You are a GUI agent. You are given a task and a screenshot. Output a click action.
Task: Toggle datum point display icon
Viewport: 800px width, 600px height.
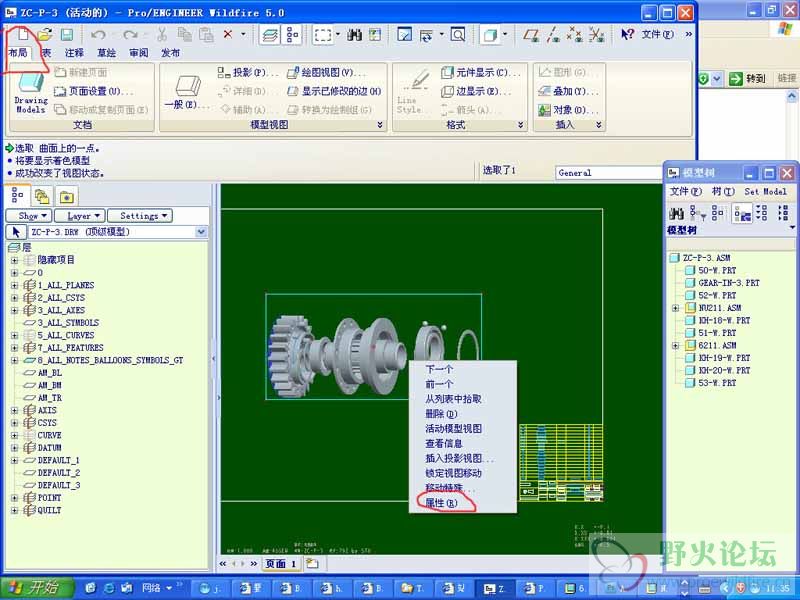(x=574, y=35)
